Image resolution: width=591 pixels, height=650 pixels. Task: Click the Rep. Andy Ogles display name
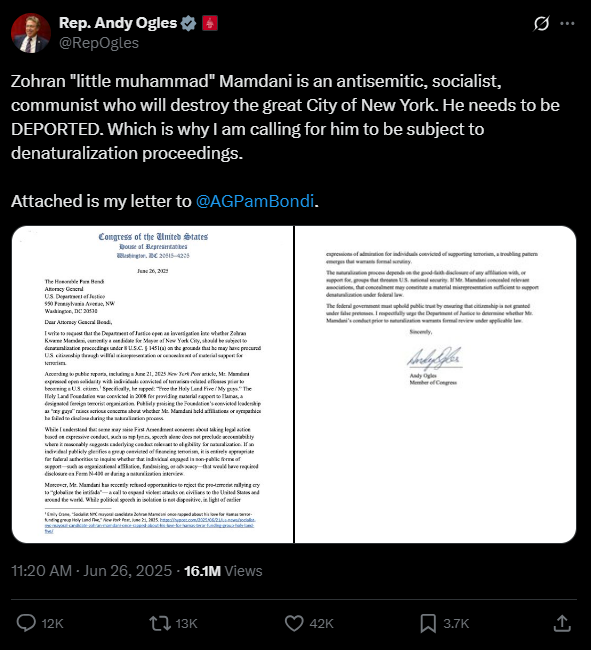(x=118, y=23)
